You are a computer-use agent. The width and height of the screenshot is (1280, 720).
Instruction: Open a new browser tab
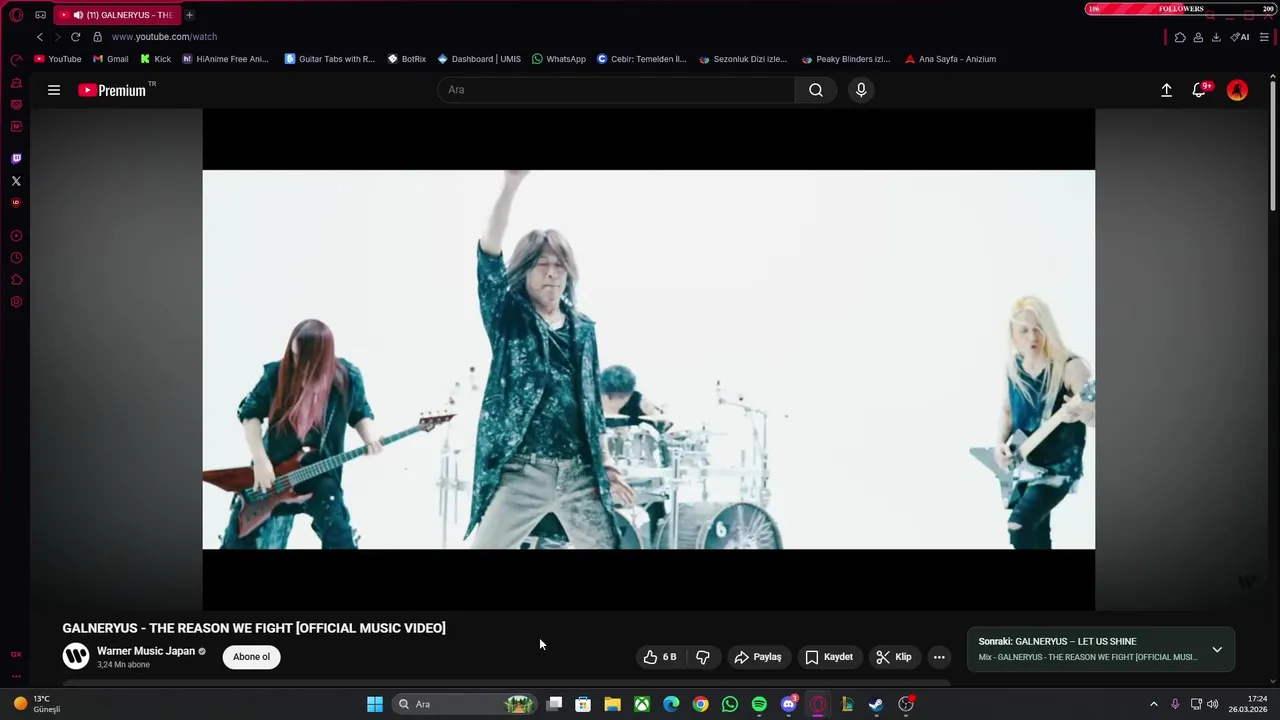(x=189, y=15)
